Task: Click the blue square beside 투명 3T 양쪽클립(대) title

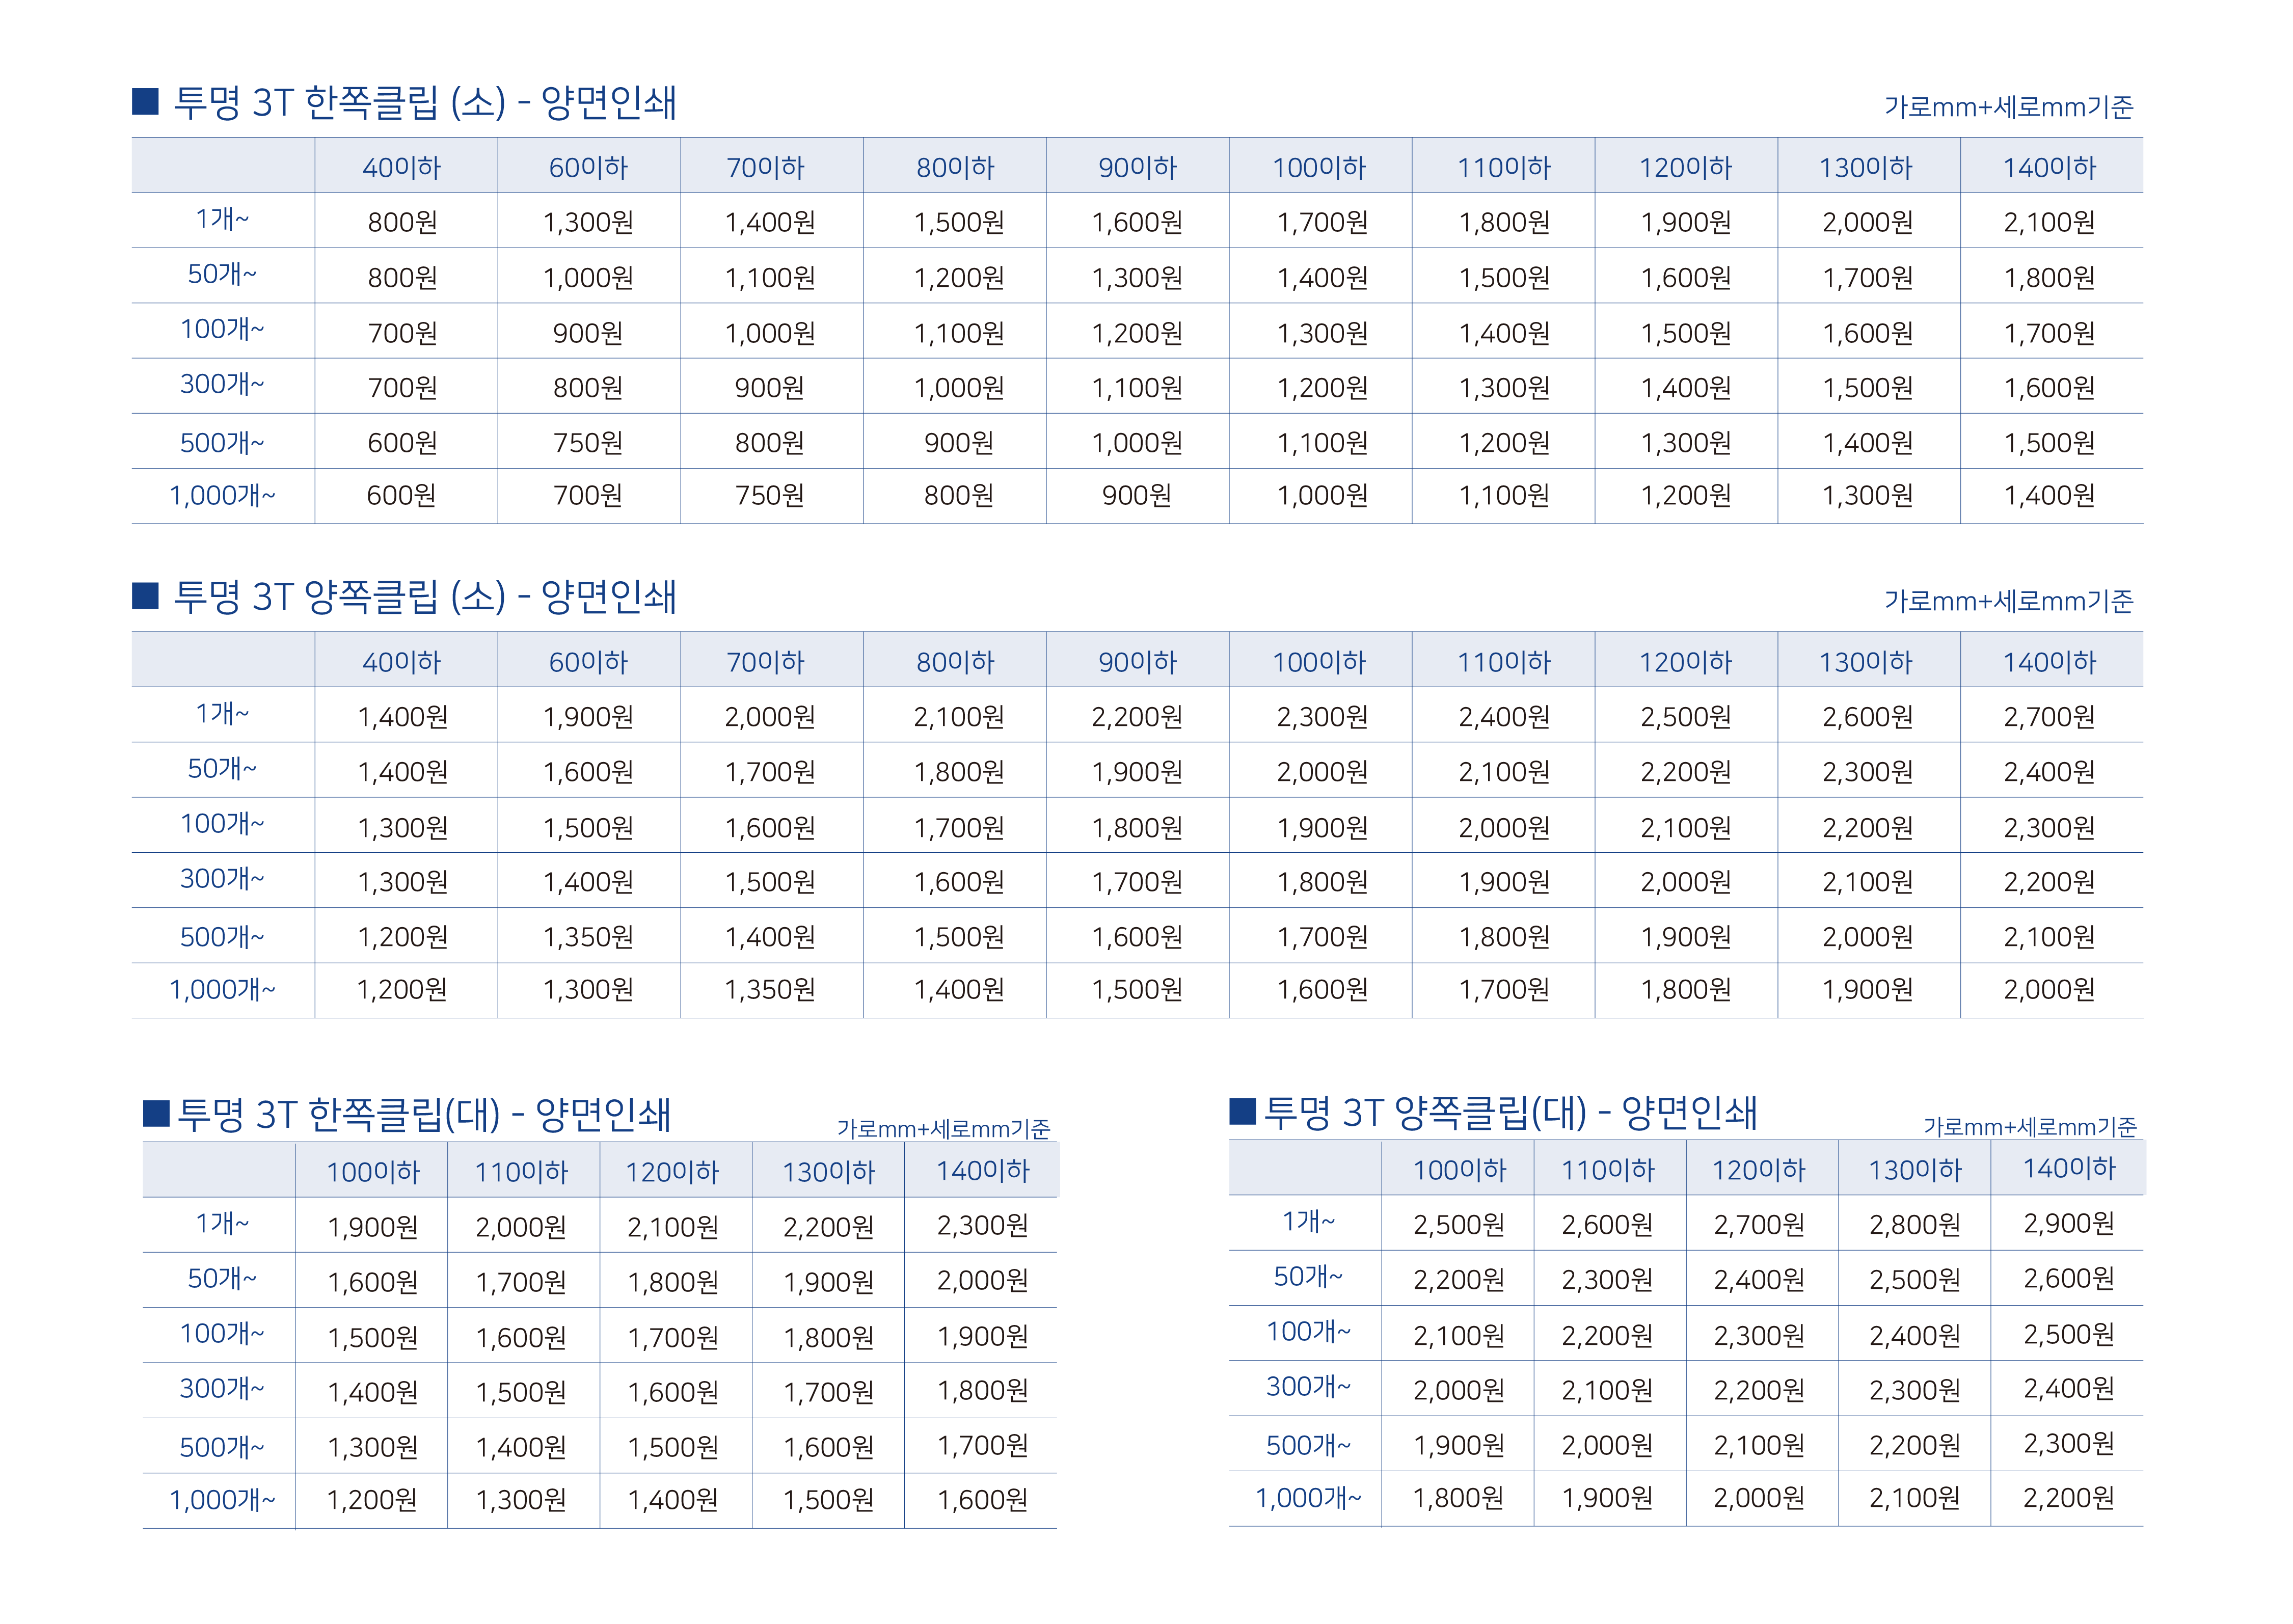Action: [x=1242, y=1111]
